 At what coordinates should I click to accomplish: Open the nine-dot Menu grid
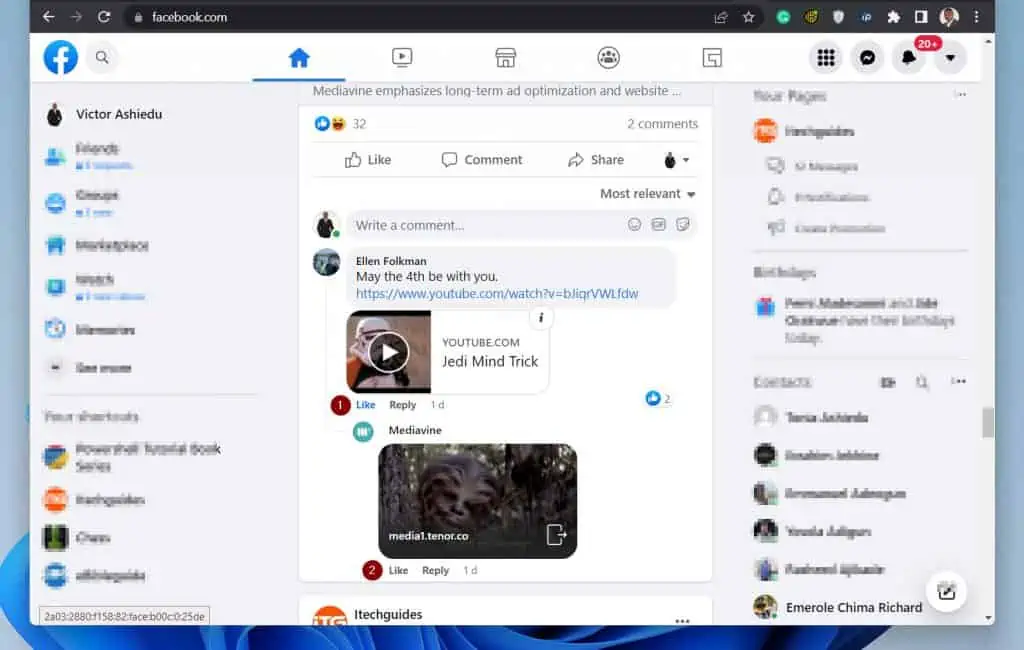(x=826, y=57)
